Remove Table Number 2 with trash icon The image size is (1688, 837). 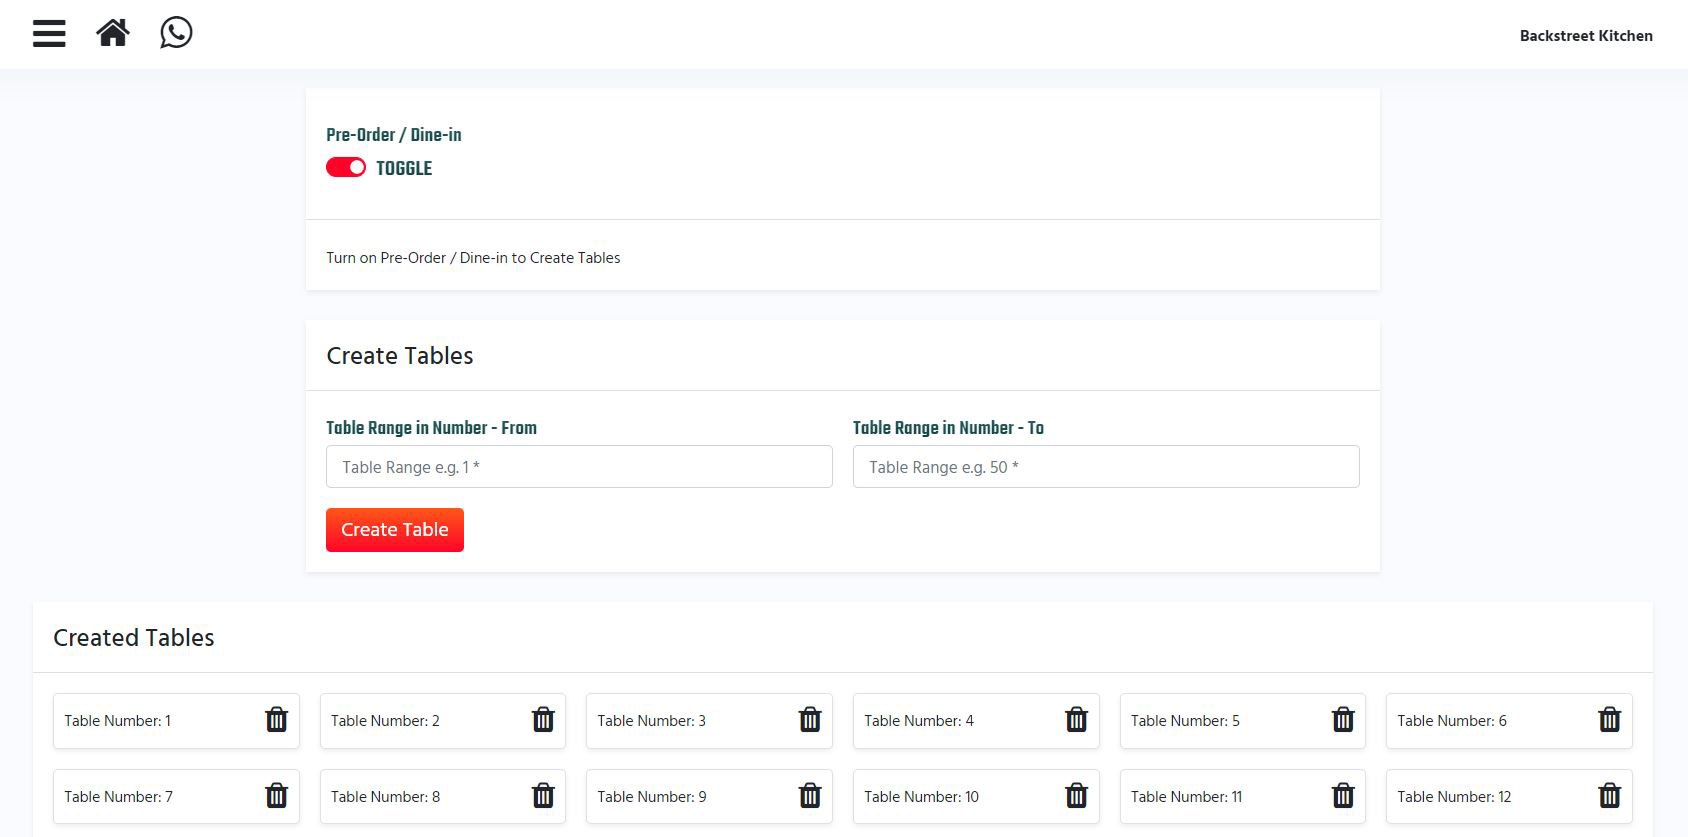pyautogui.click(x=543, y=720)
